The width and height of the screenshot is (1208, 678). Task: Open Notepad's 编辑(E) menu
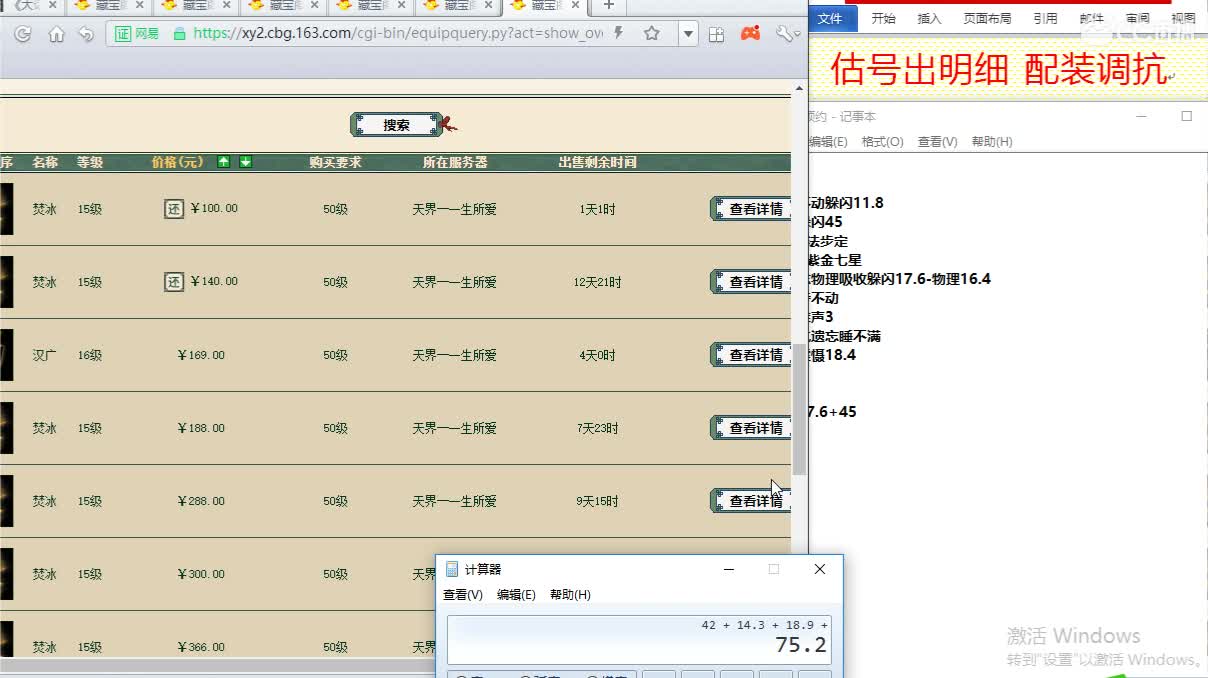827,142
